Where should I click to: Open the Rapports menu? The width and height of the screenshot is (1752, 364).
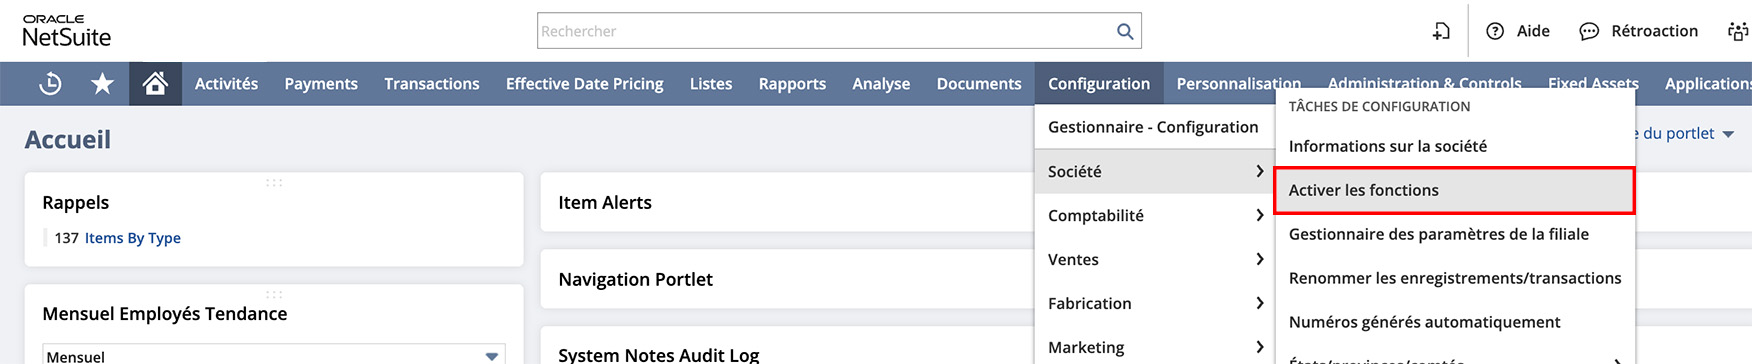[792, 84]
